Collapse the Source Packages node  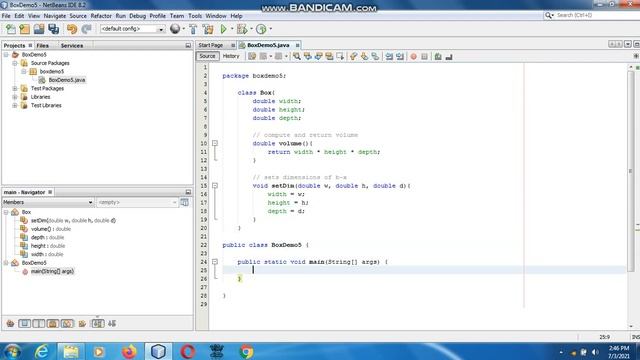[15, 63]
